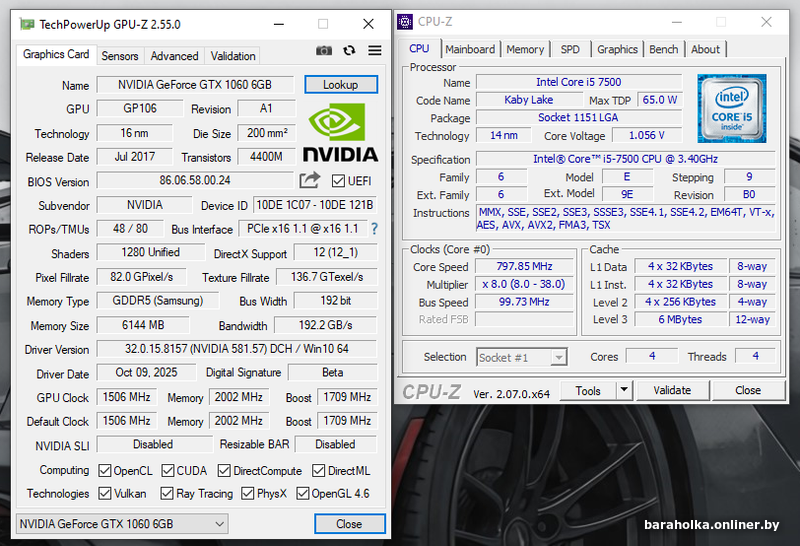Click the Core Voltage value 1.056 V
The width and height of the screenshot is (800, 546).
pyautogui.click(x=646, y=135)
